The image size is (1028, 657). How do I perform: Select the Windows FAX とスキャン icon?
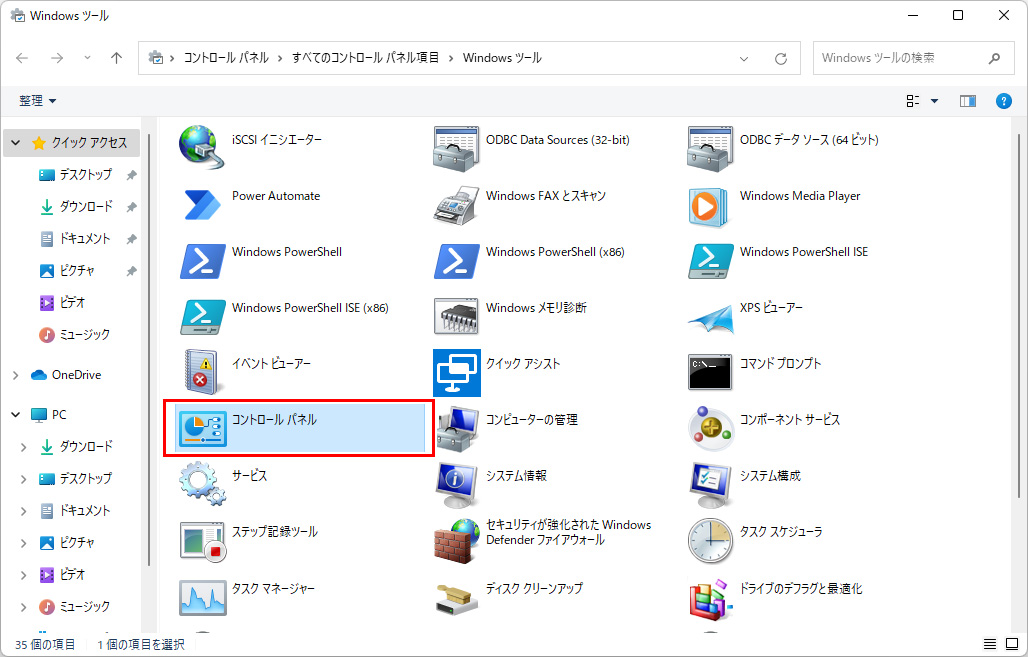pyautogui.click(x=456, y=205)
